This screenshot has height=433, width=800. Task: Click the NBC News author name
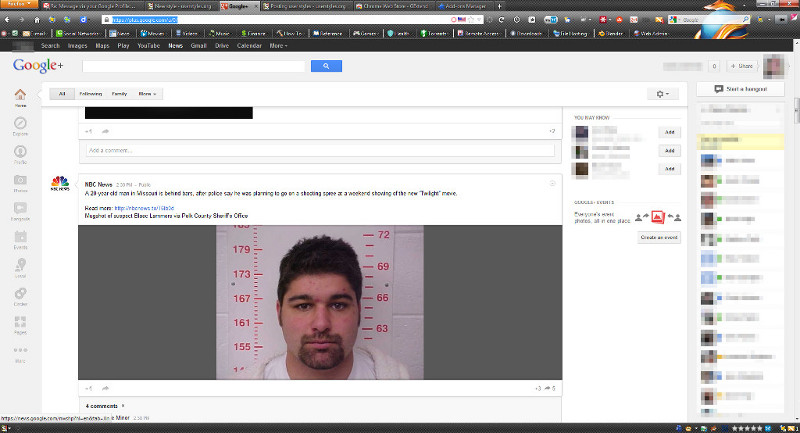pos(98,184)
